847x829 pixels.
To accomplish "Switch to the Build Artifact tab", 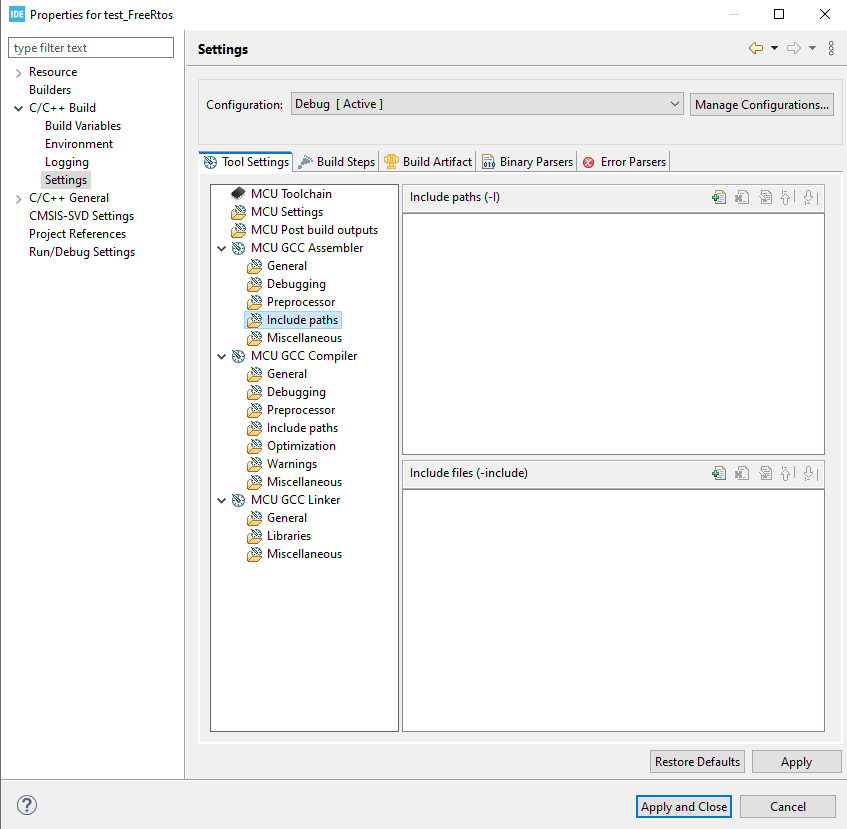I will 428,161.
